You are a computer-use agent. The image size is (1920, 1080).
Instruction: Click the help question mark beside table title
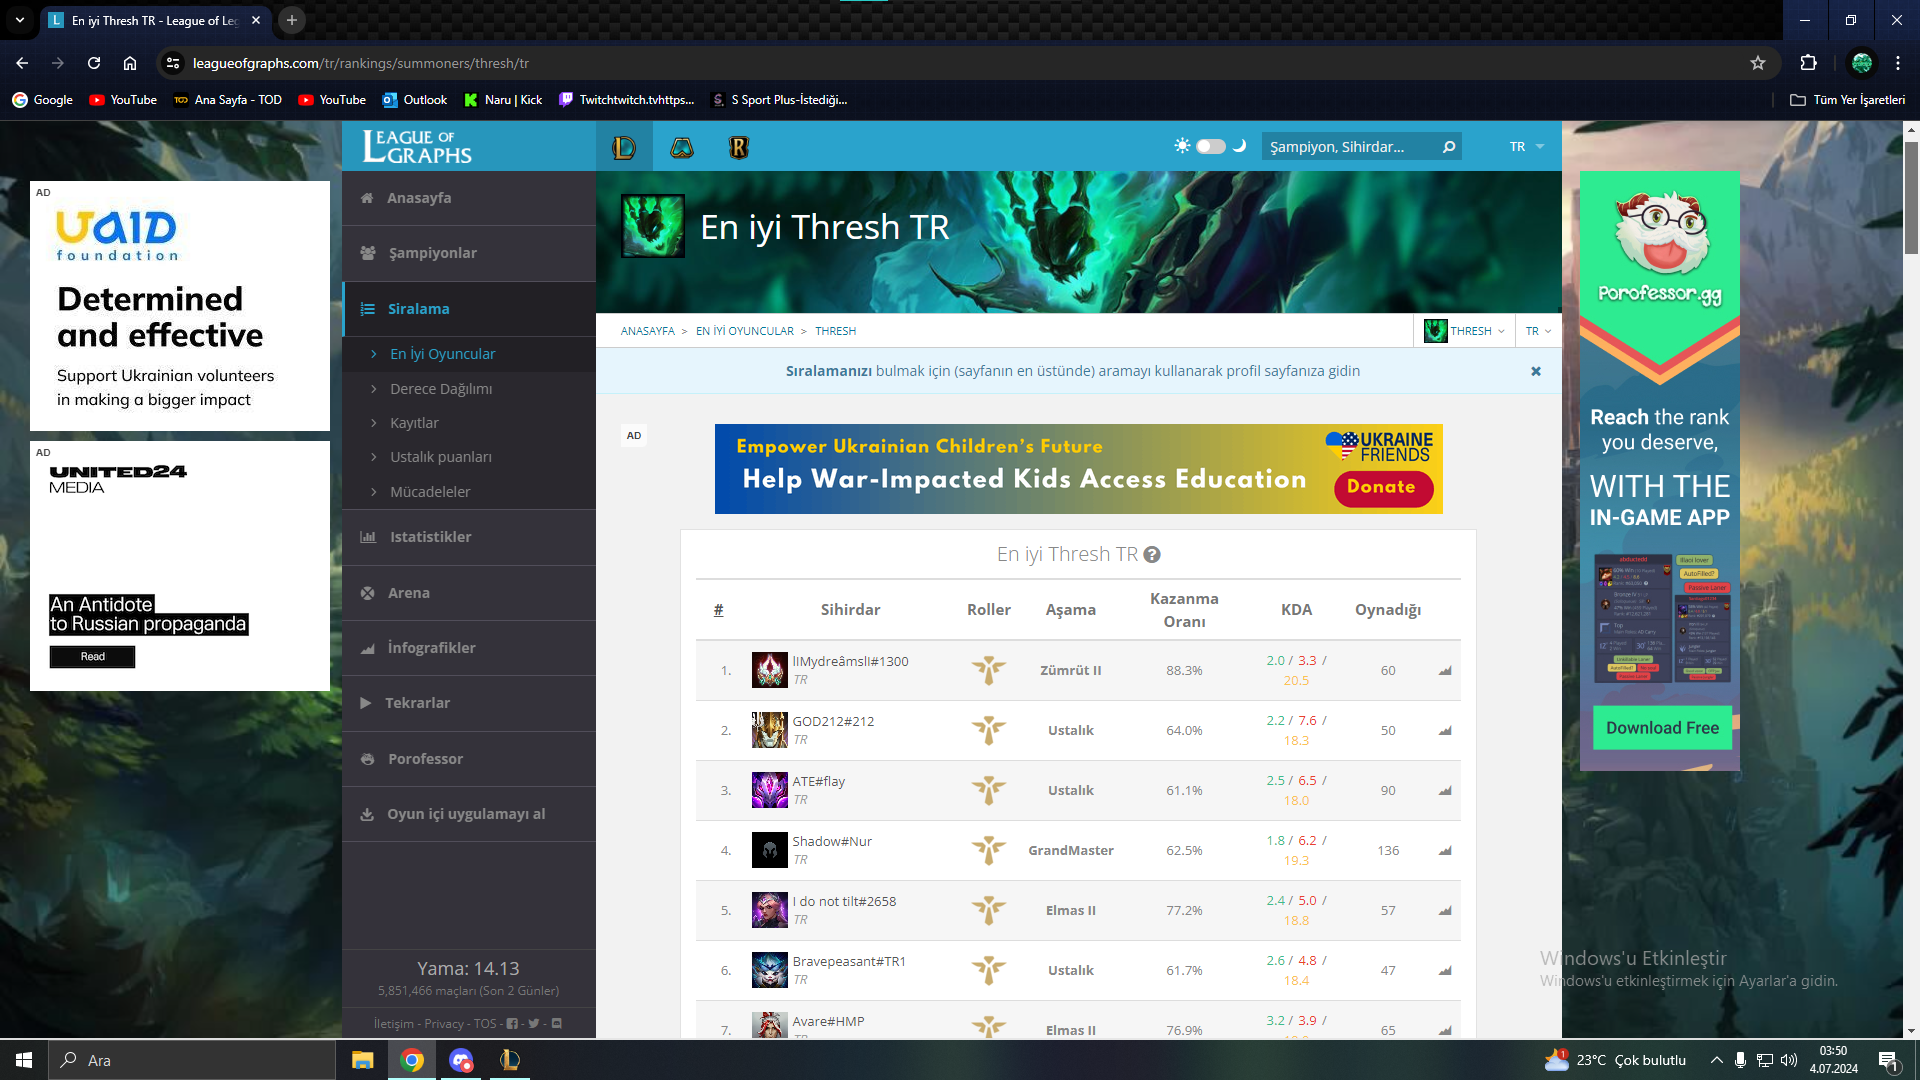[x=1152, y=555]
